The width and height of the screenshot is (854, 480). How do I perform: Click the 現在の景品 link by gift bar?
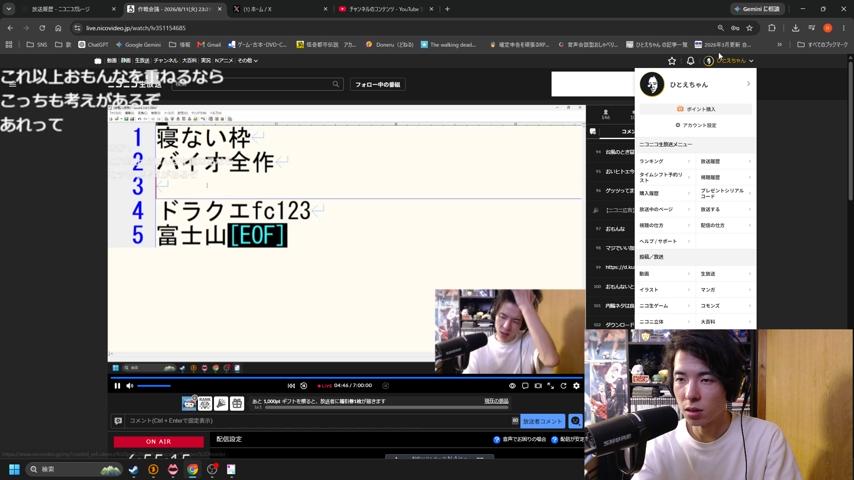point(496,401)
